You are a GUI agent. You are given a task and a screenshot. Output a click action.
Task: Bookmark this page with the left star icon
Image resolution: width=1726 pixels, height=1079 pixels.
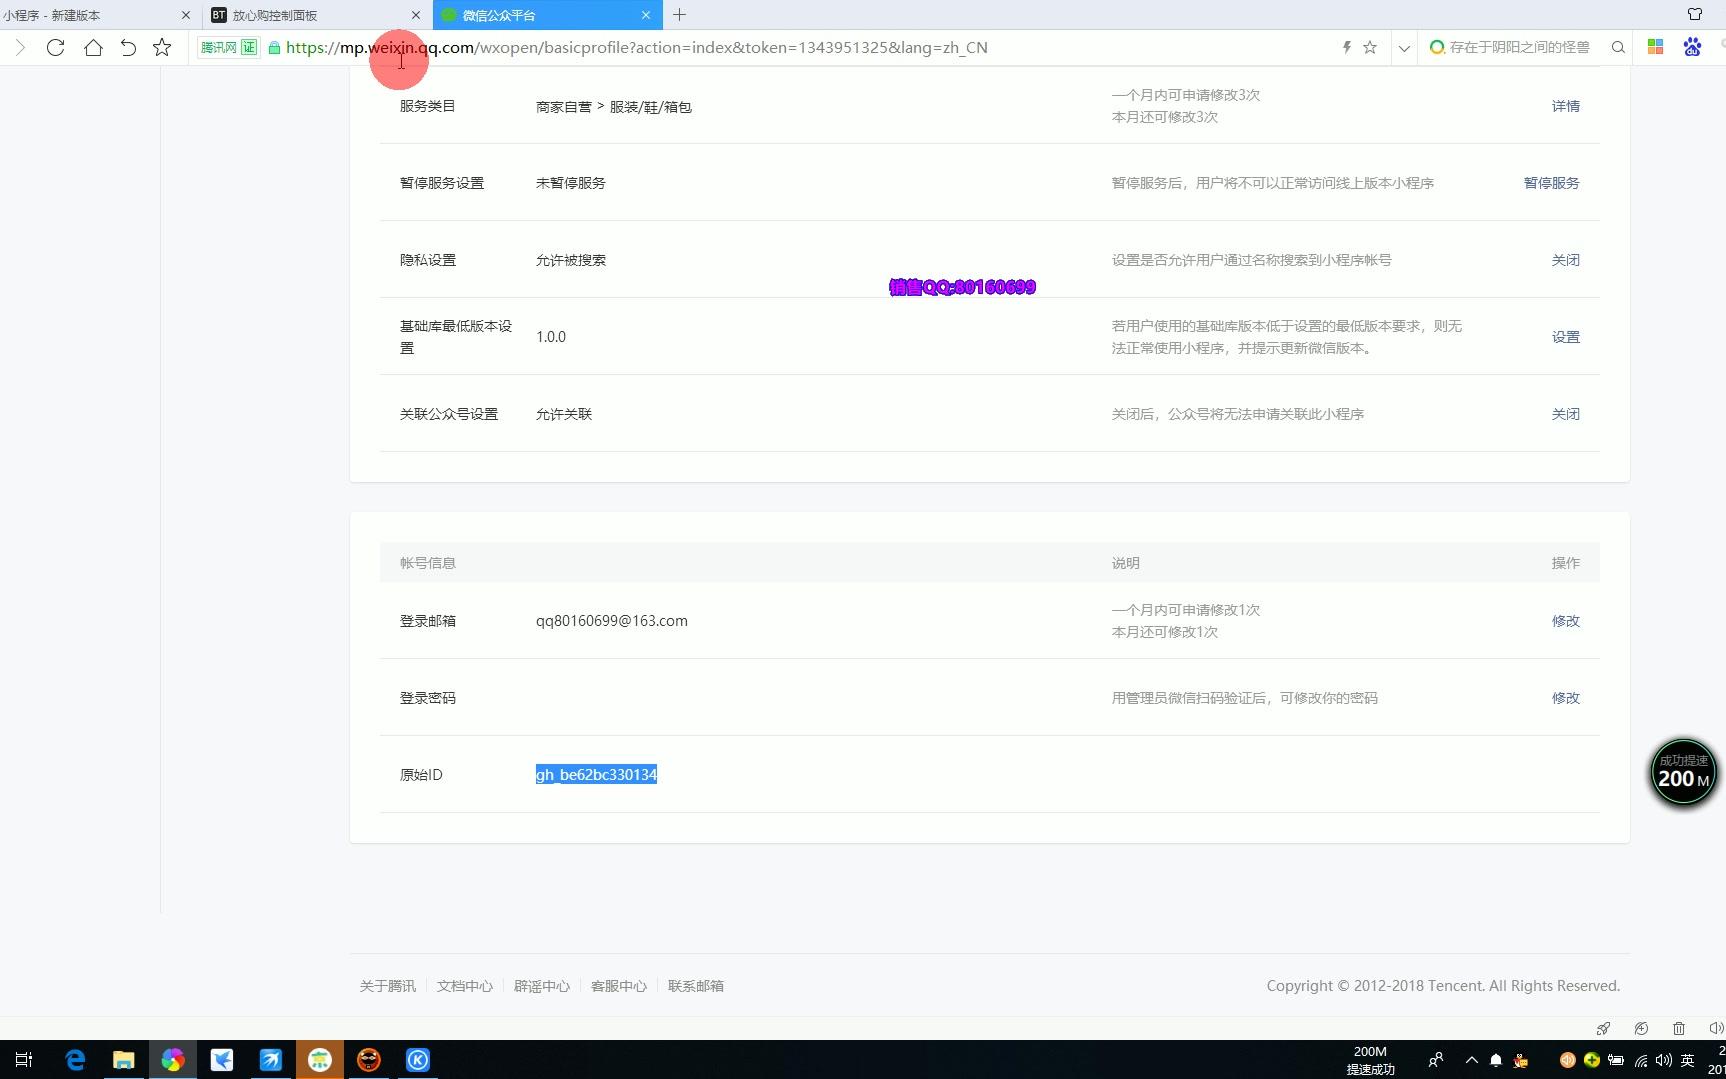[x=162, y=47]
